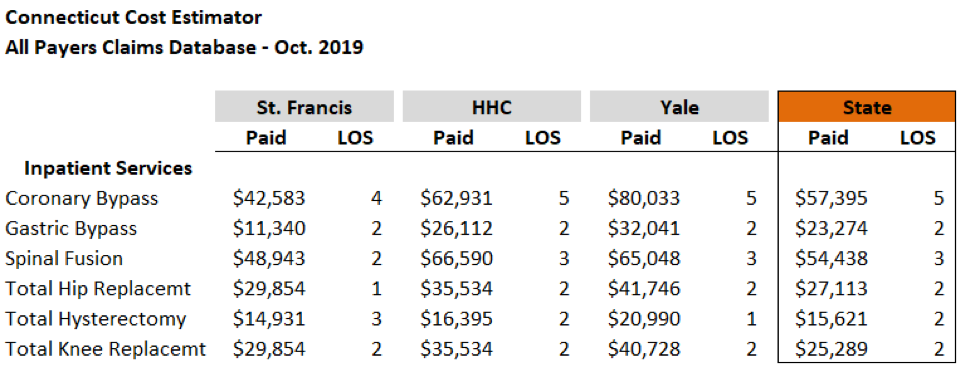Image resolution: width=974 pixels, height=381 pixels.
Task: Click the Spinal Fusion row label
Action: [x=64, y=258]
